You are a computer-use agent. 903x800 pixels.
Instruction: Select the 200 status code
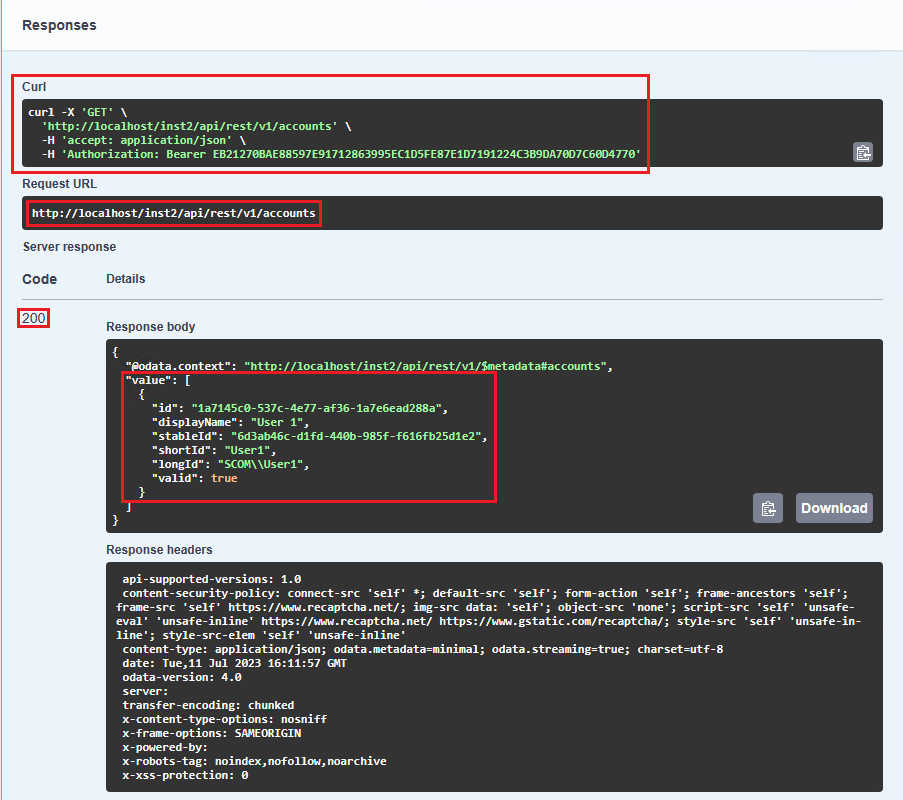point(34,318)
